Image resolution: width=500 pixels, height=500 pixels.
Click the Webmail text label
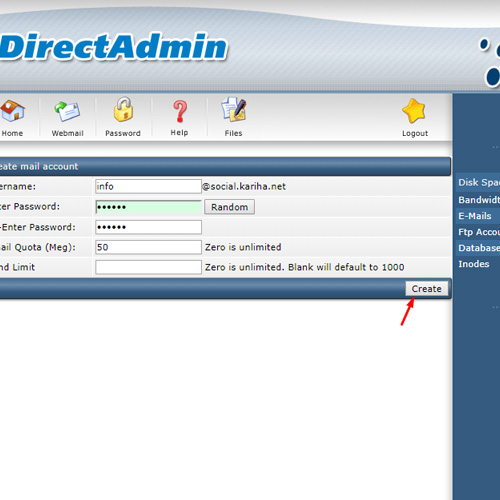tap(67, 133)
